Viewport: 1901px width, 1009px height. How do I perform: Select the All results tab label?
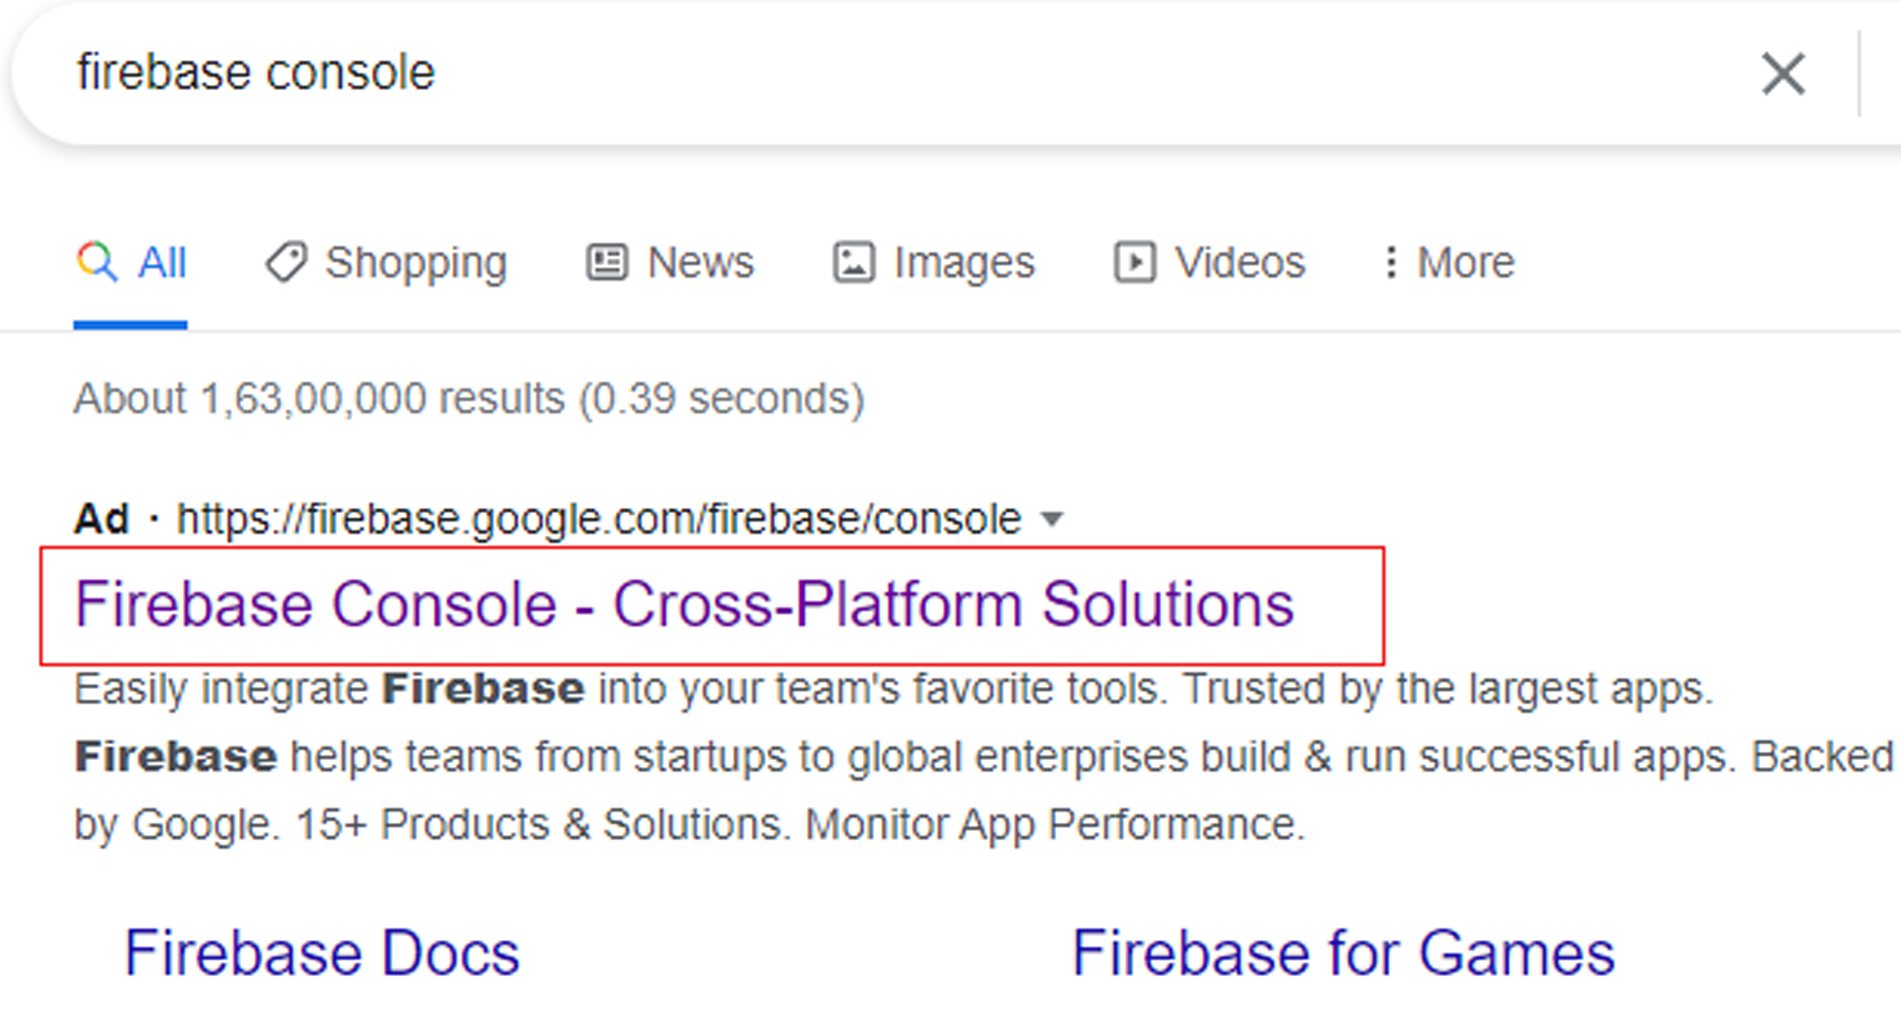pyautogui.click(x=162, y=262)
